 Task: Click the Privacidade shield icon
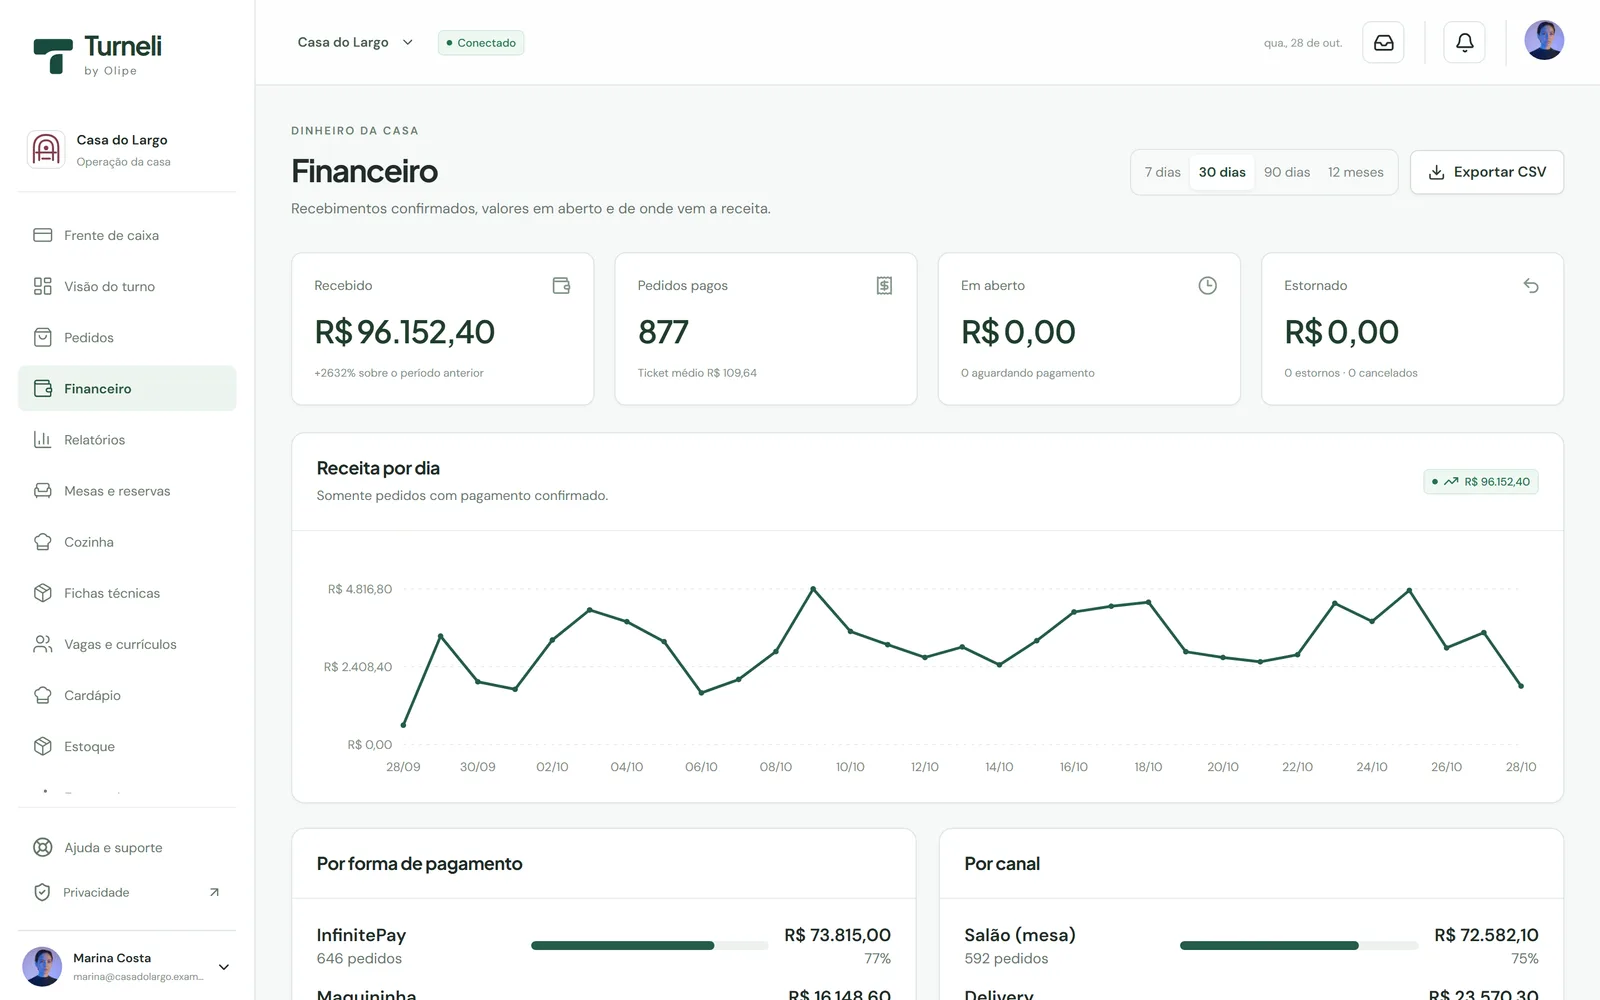tap(42, 892)
